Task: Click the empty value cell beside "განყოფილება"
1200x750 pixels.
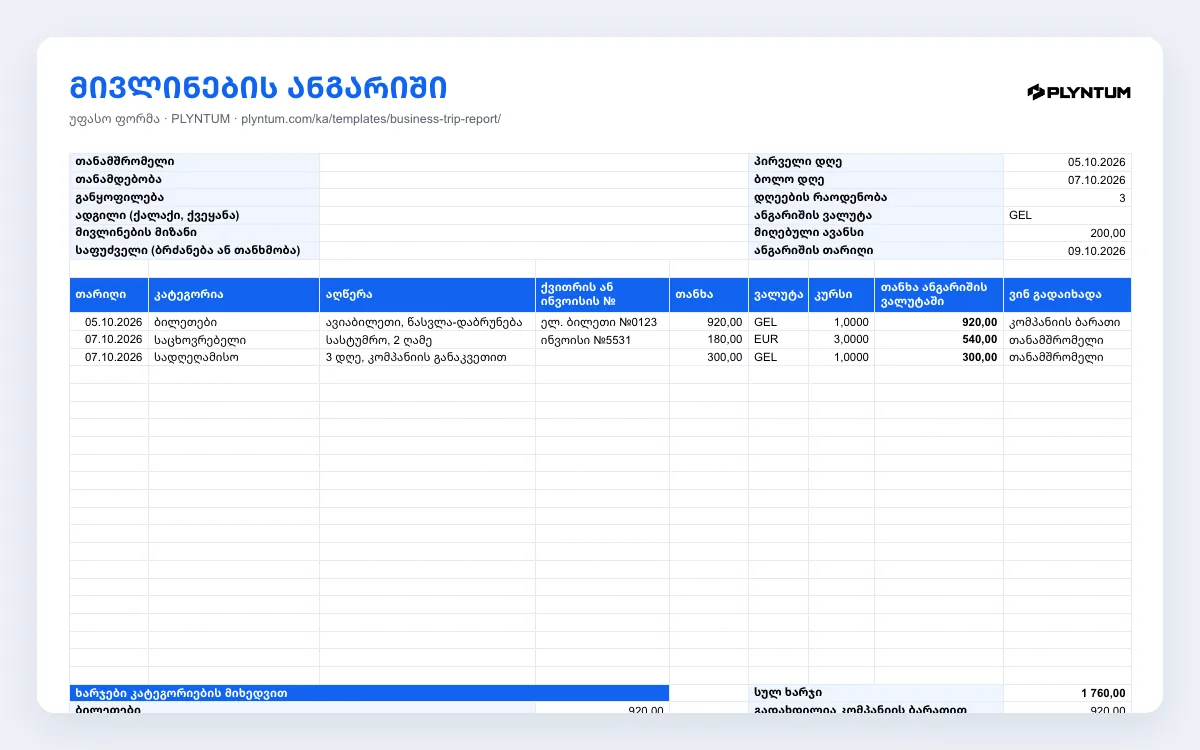Action: coord(534,198)
